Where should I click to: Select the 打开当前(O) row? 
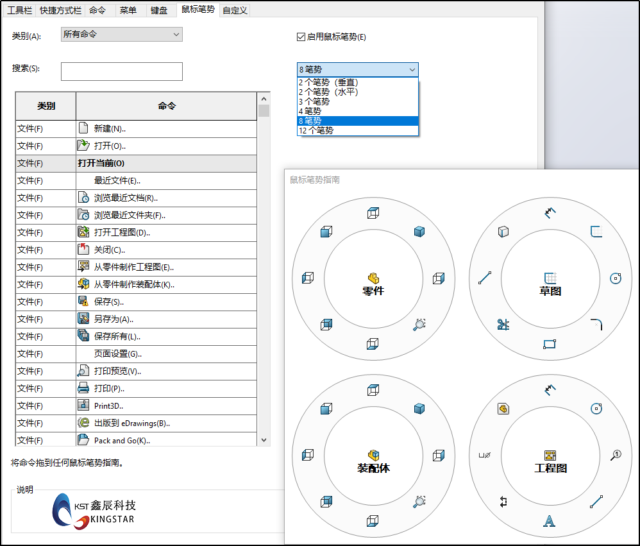pos(136,163)
